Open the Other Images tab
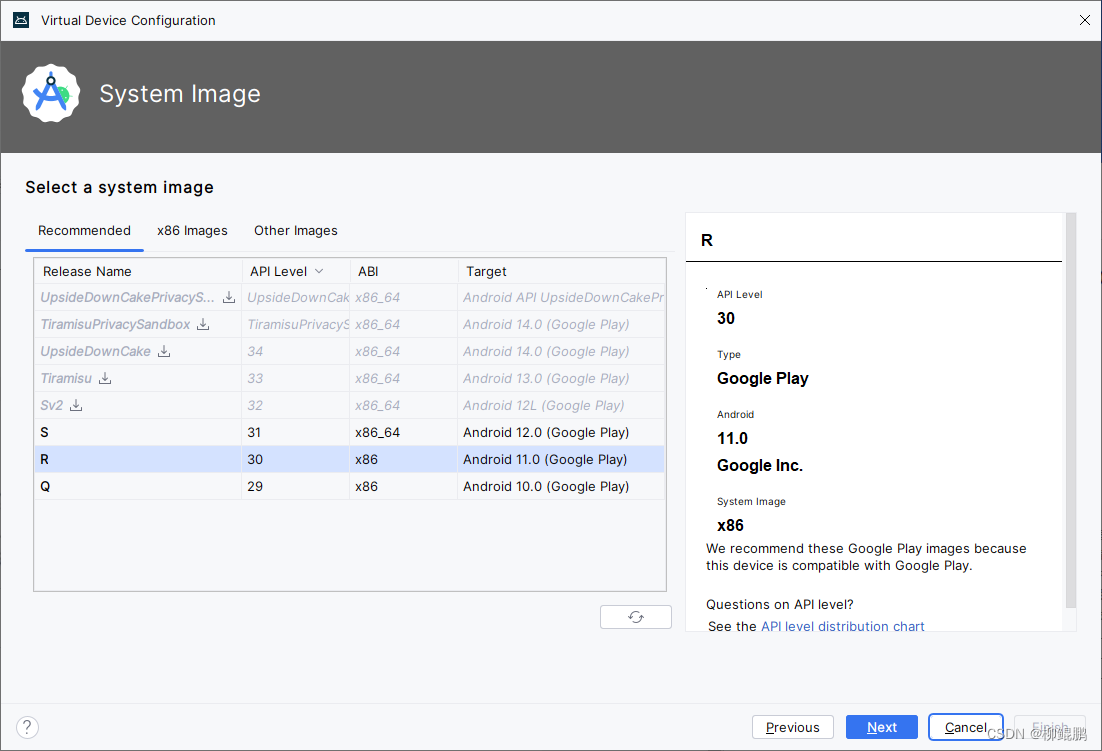Viewport: 1102px width, 751px height. pyautogui.click(x=295, y=230)
